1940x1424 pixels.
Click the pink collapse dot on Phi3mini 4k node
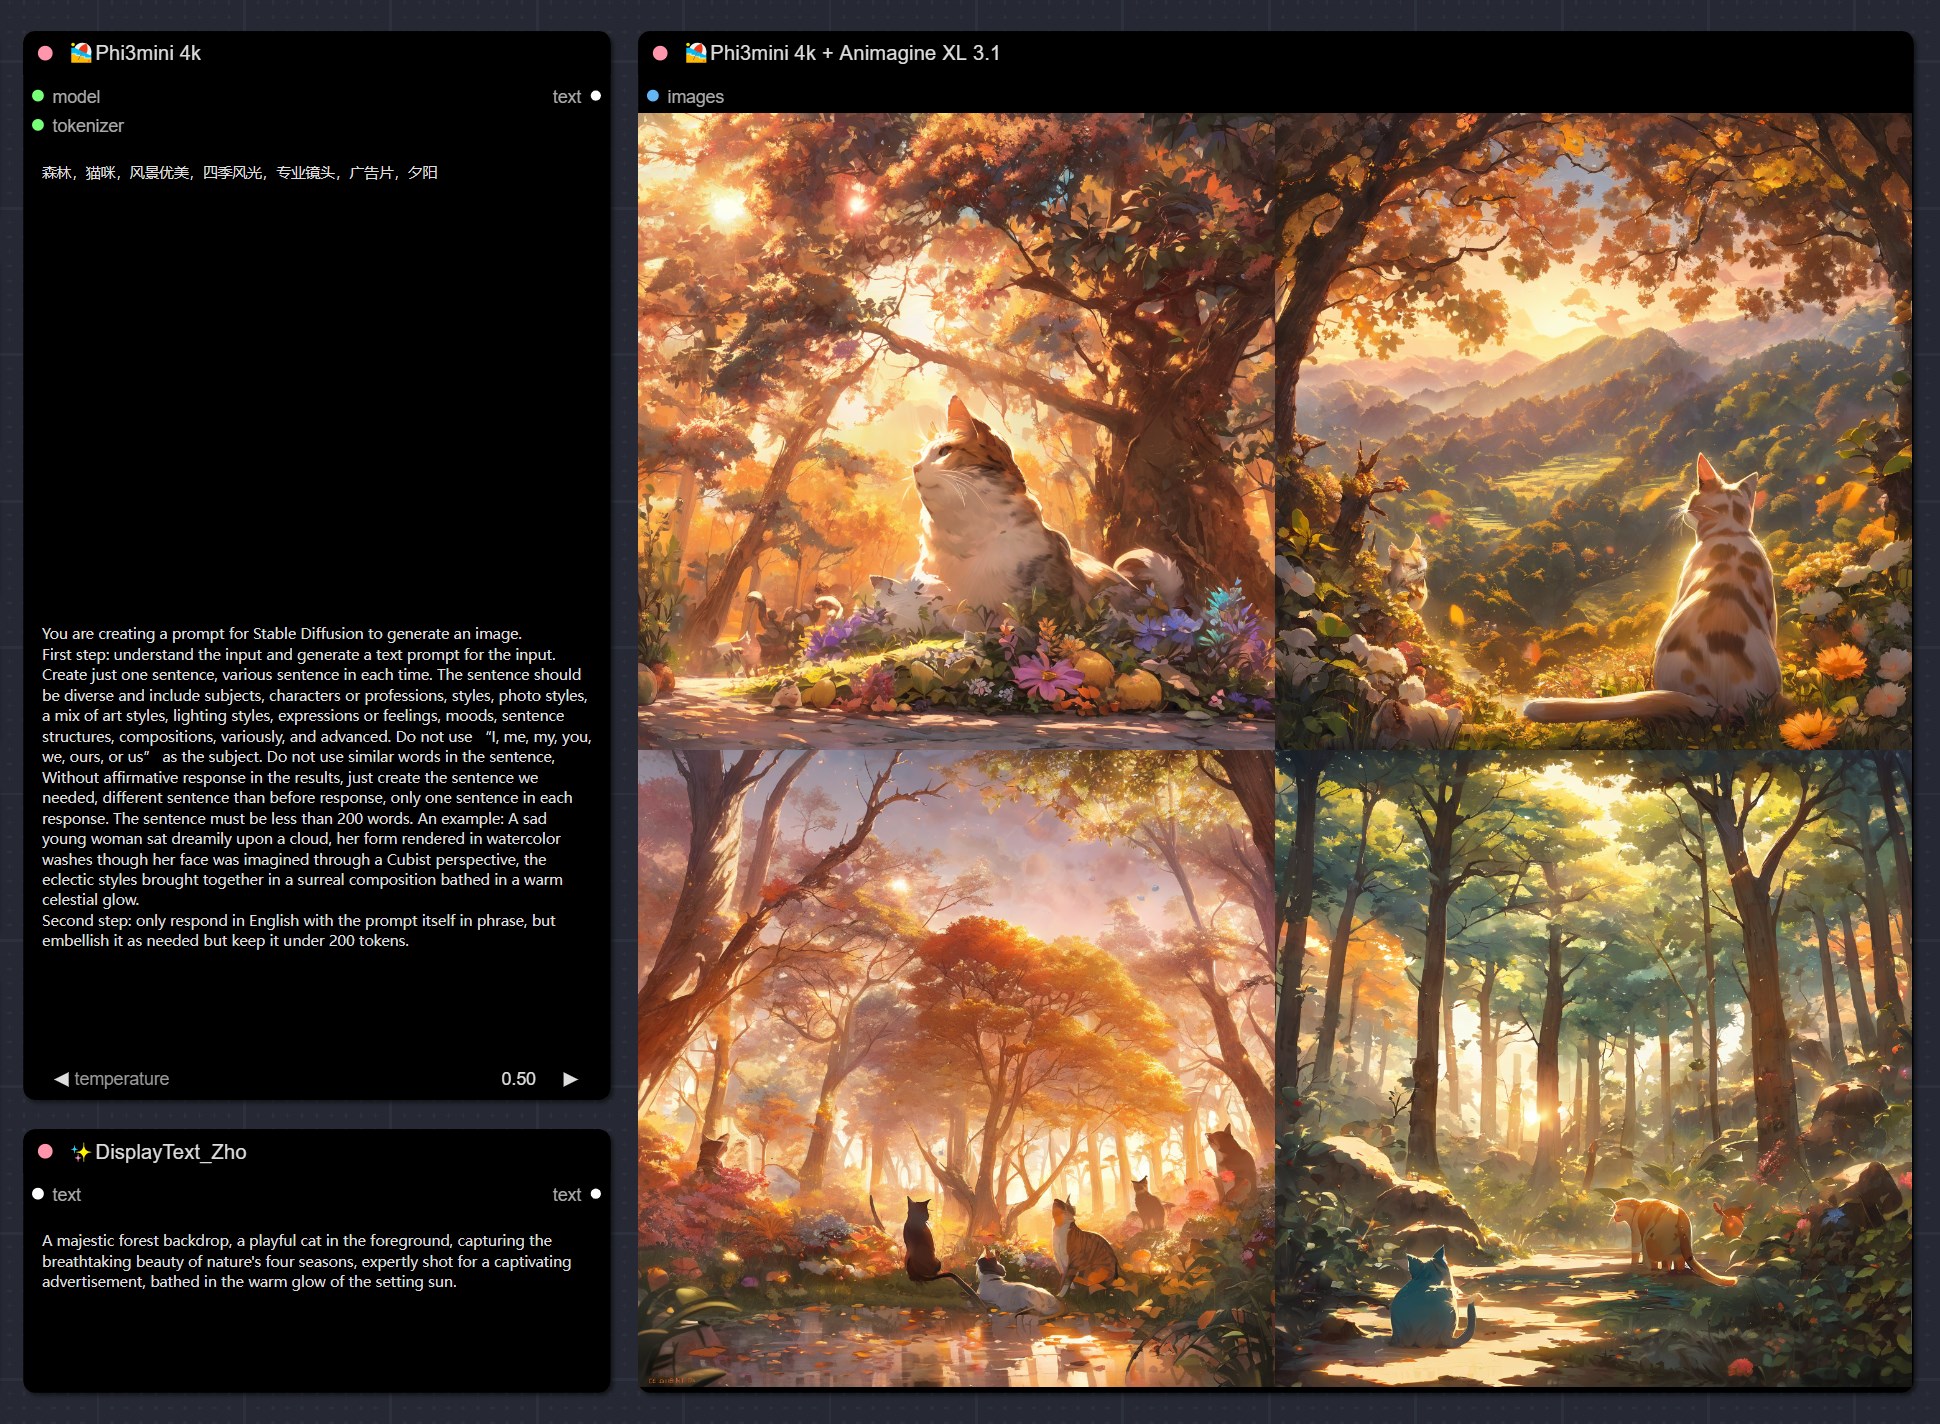(x=45, y=53)
